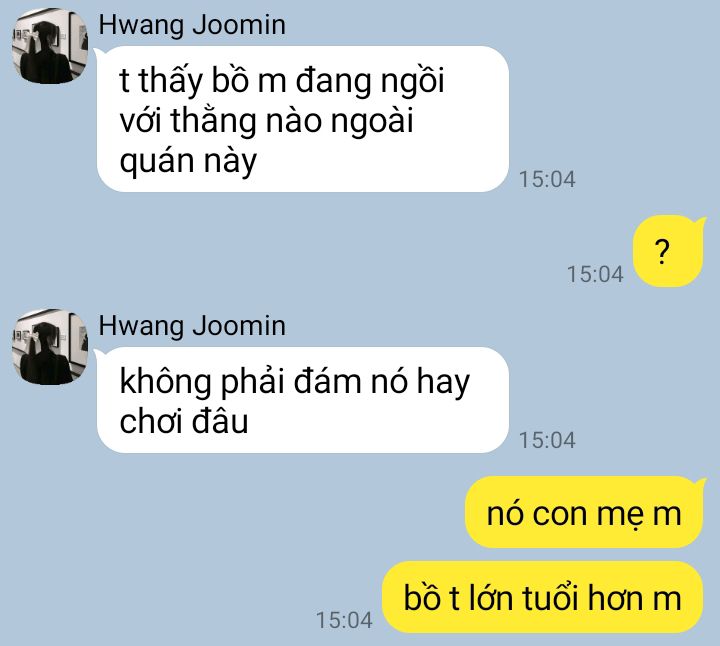This screenshot has height=646, width=720.
Task: Click the 15:04 timestamp next to "?"
Action: (x=595, y=274)
